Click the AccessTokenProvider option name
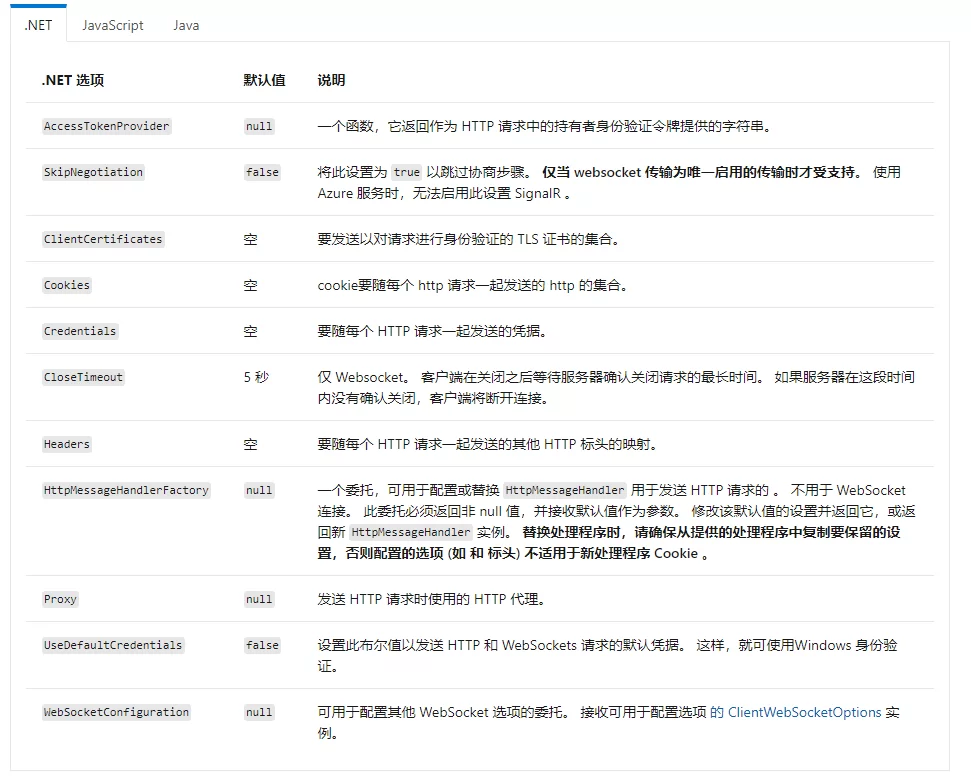This screenshot has height=781, width=971. (x=107, y=126)
